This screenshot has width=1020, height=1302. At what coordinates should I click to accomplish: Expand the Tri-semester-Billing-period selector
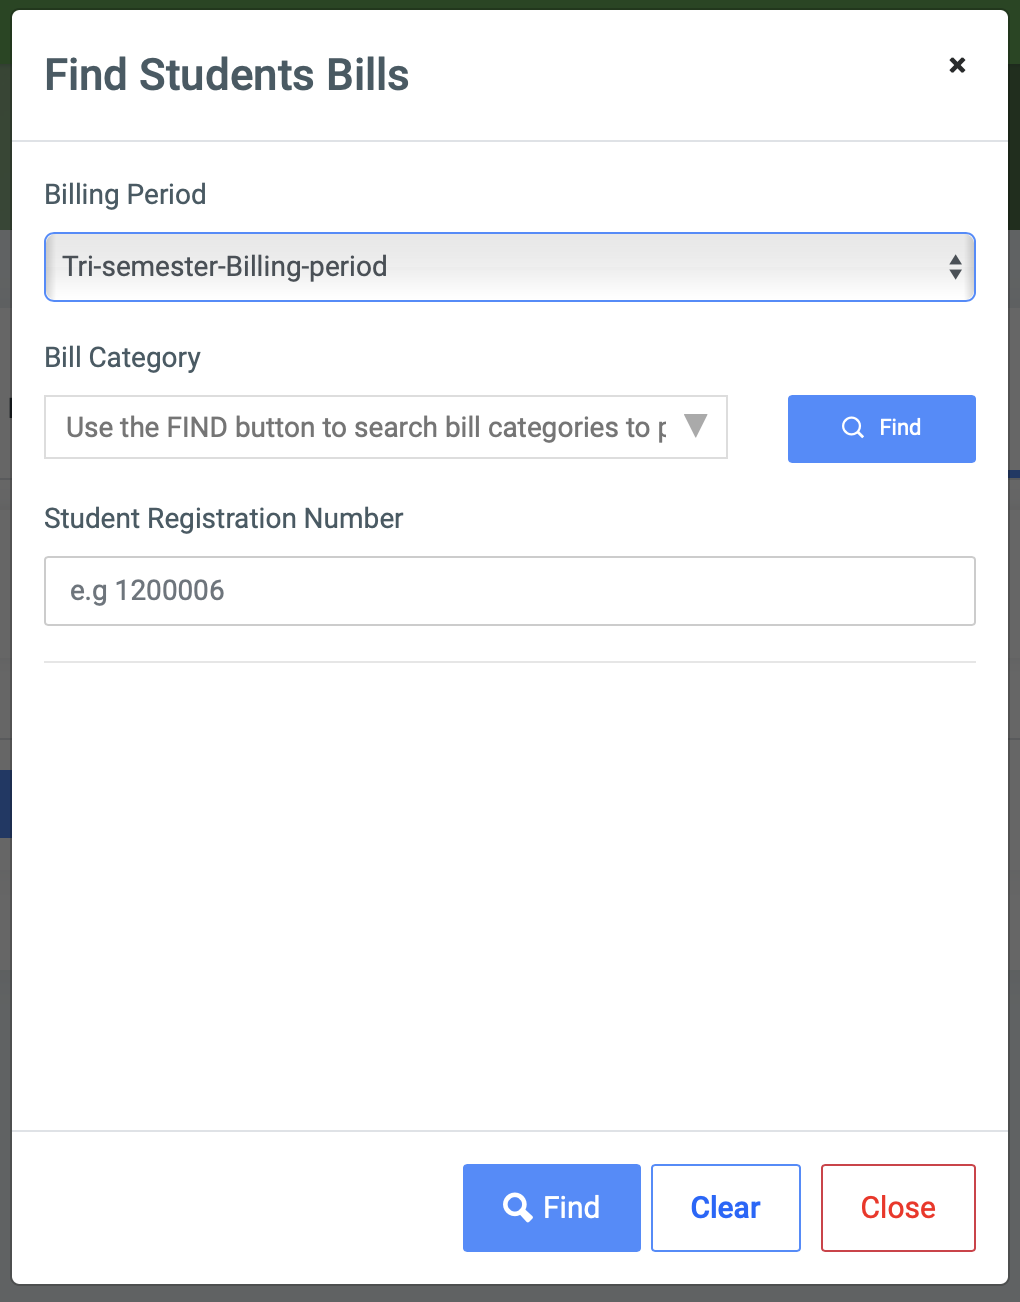(x=510, y=267)
